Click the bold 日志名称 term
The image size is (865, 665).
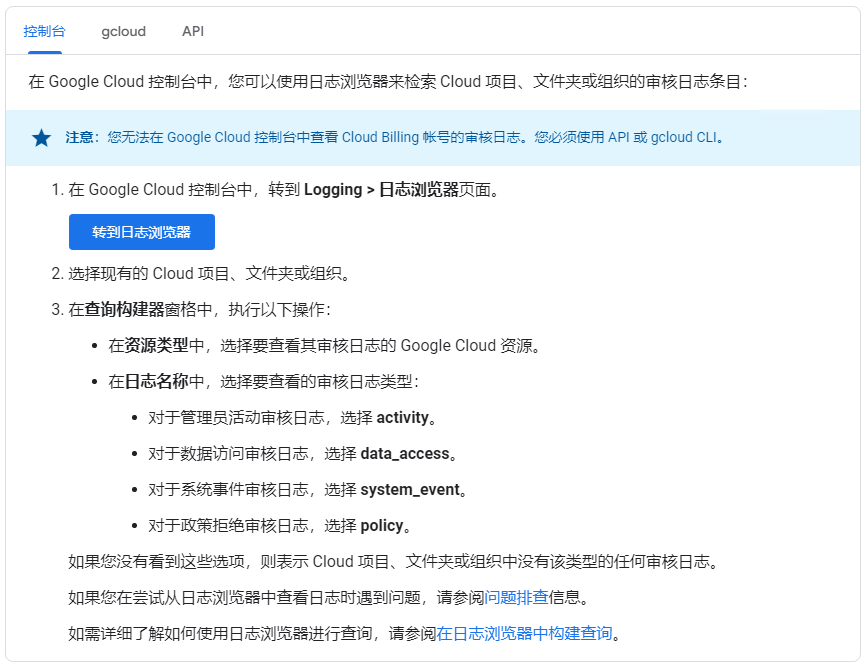pos(156,382)
